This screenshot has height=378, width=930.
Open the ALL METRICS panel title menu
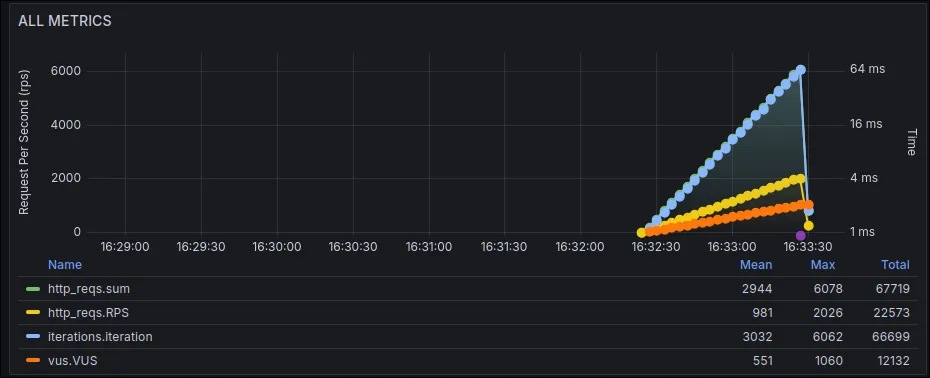pyautogui.click(x=65, y=21)
